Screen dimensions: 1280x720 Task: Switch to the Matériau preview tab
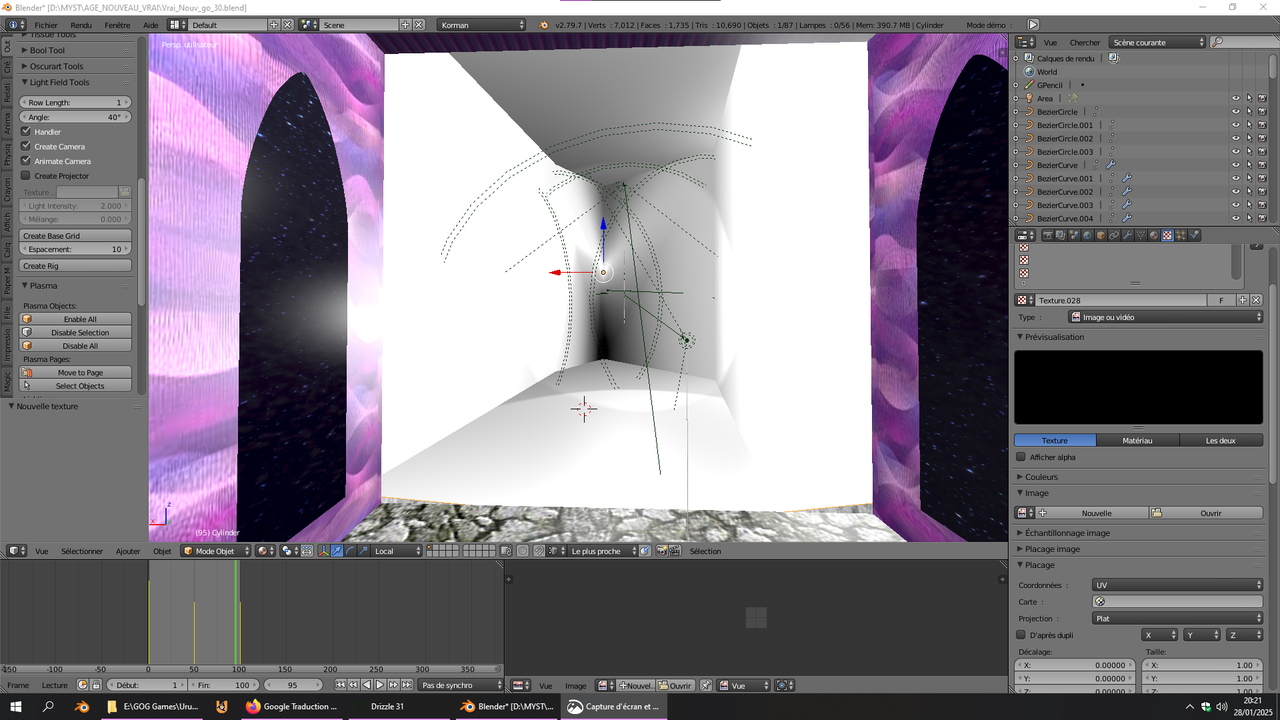[1138, 440]
